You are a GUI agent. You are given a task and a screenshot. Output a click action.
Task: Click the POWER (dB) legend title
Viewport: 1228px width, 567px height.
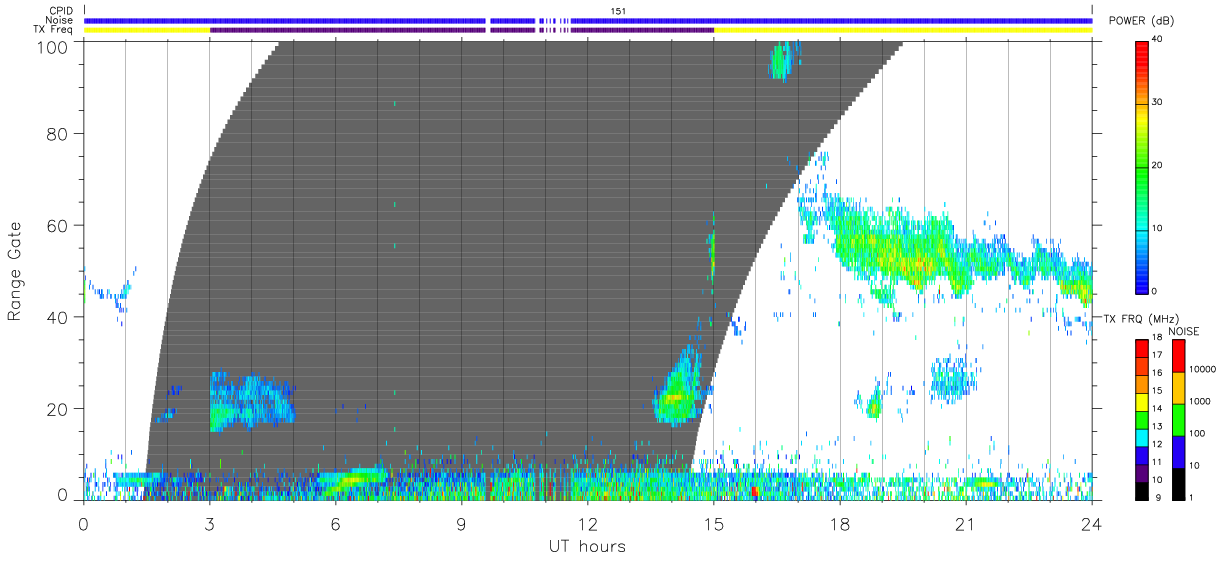coord(1141,21)
